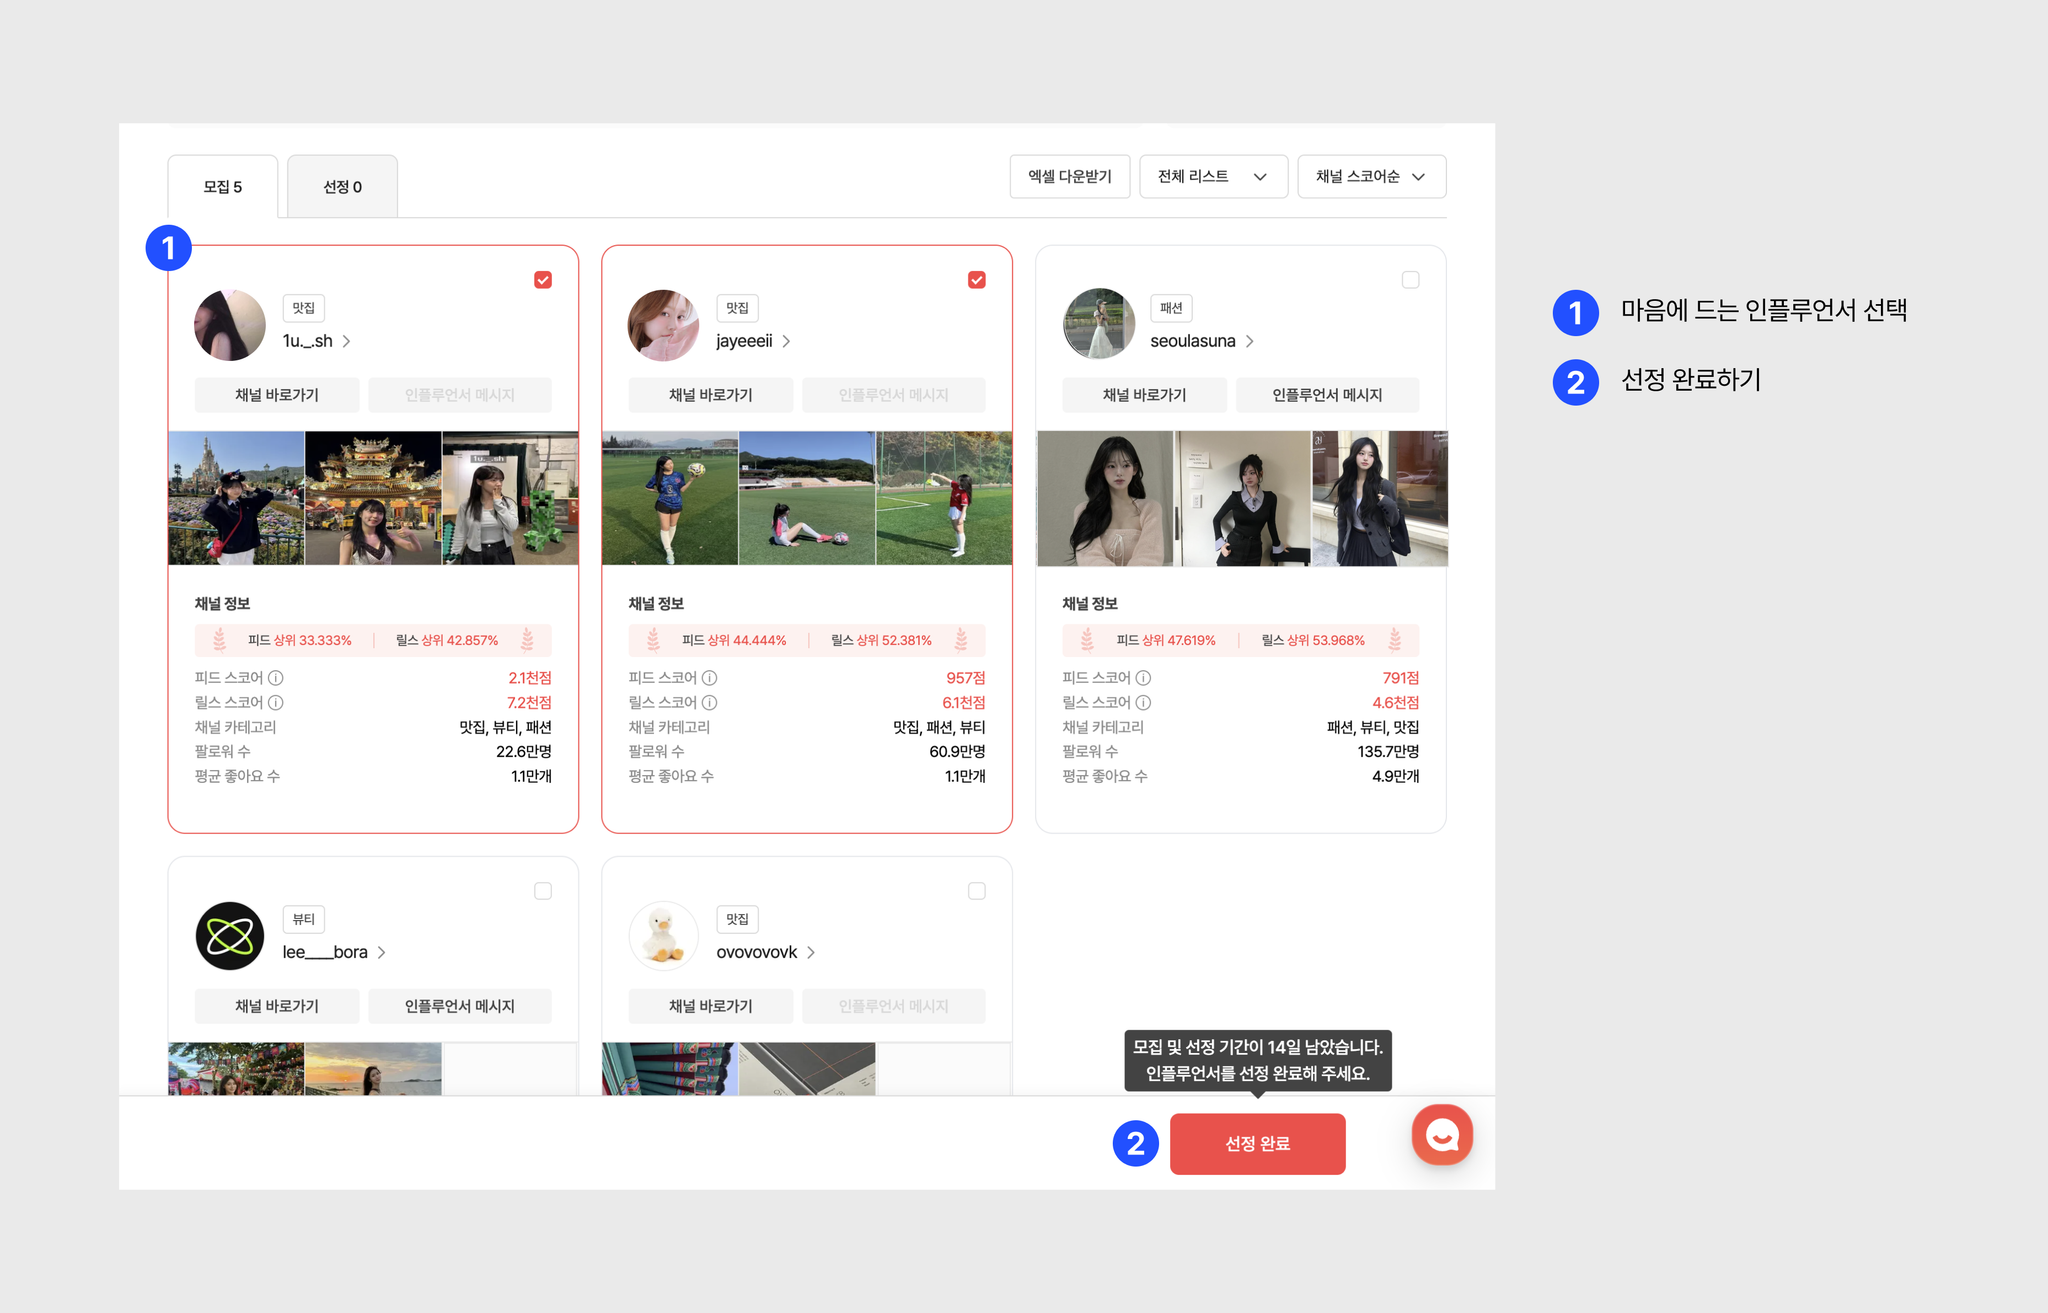Expand seoulasuna profile chevron
This screenshot has width=2048, height=1313.
(x=1250, y=341)
